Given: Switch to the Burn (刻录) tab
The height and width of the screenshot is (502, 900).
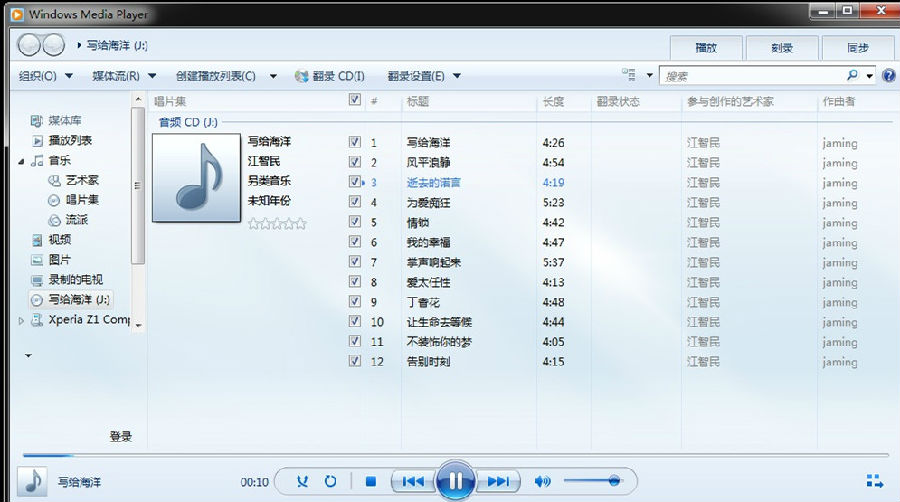Looking at the screenshot, I should [782, 48].
